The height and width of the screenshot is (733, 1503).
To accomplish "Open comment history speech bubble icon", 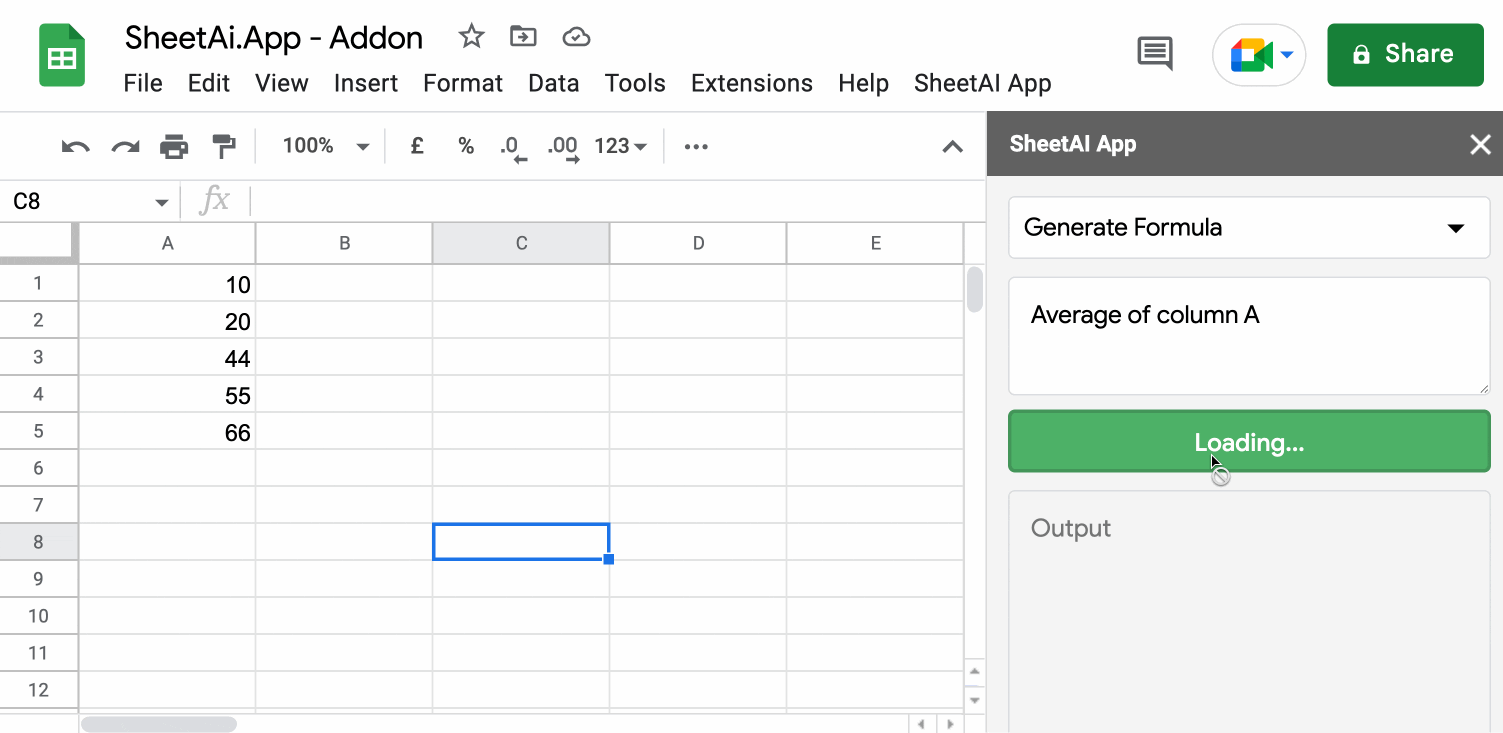I will coord(1155,53).
